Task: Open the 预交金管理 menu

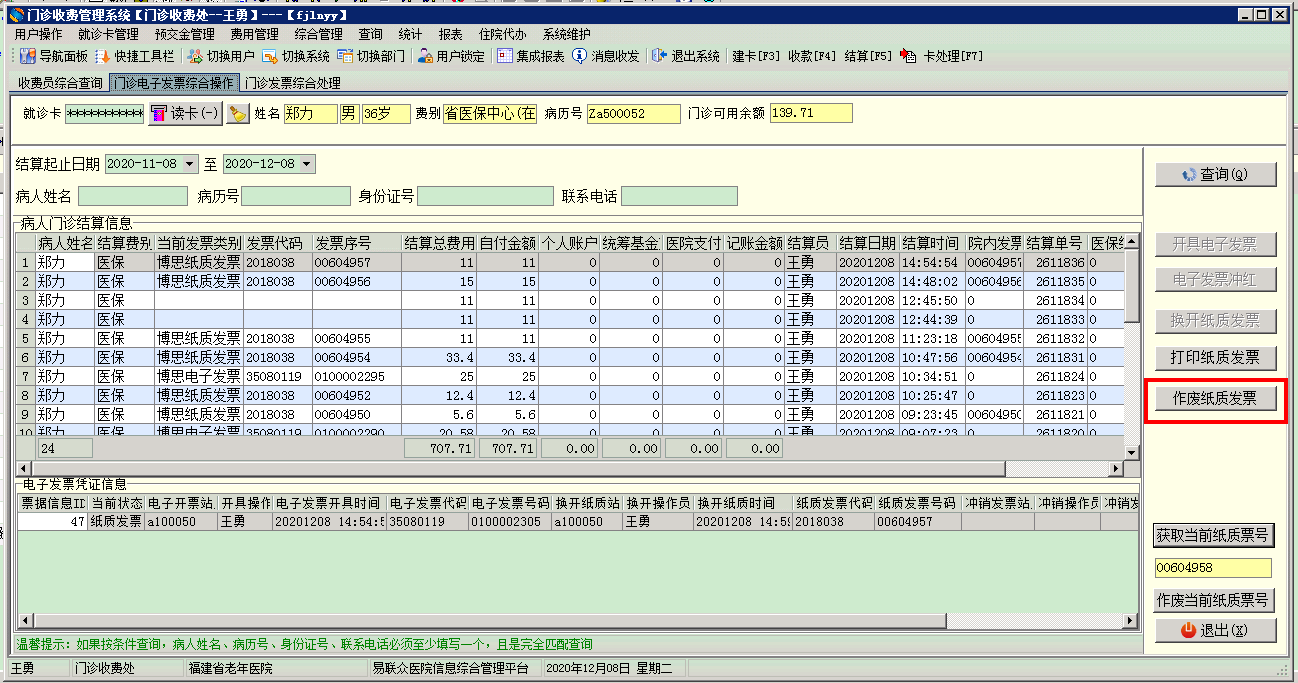Action: coord(185,34)
